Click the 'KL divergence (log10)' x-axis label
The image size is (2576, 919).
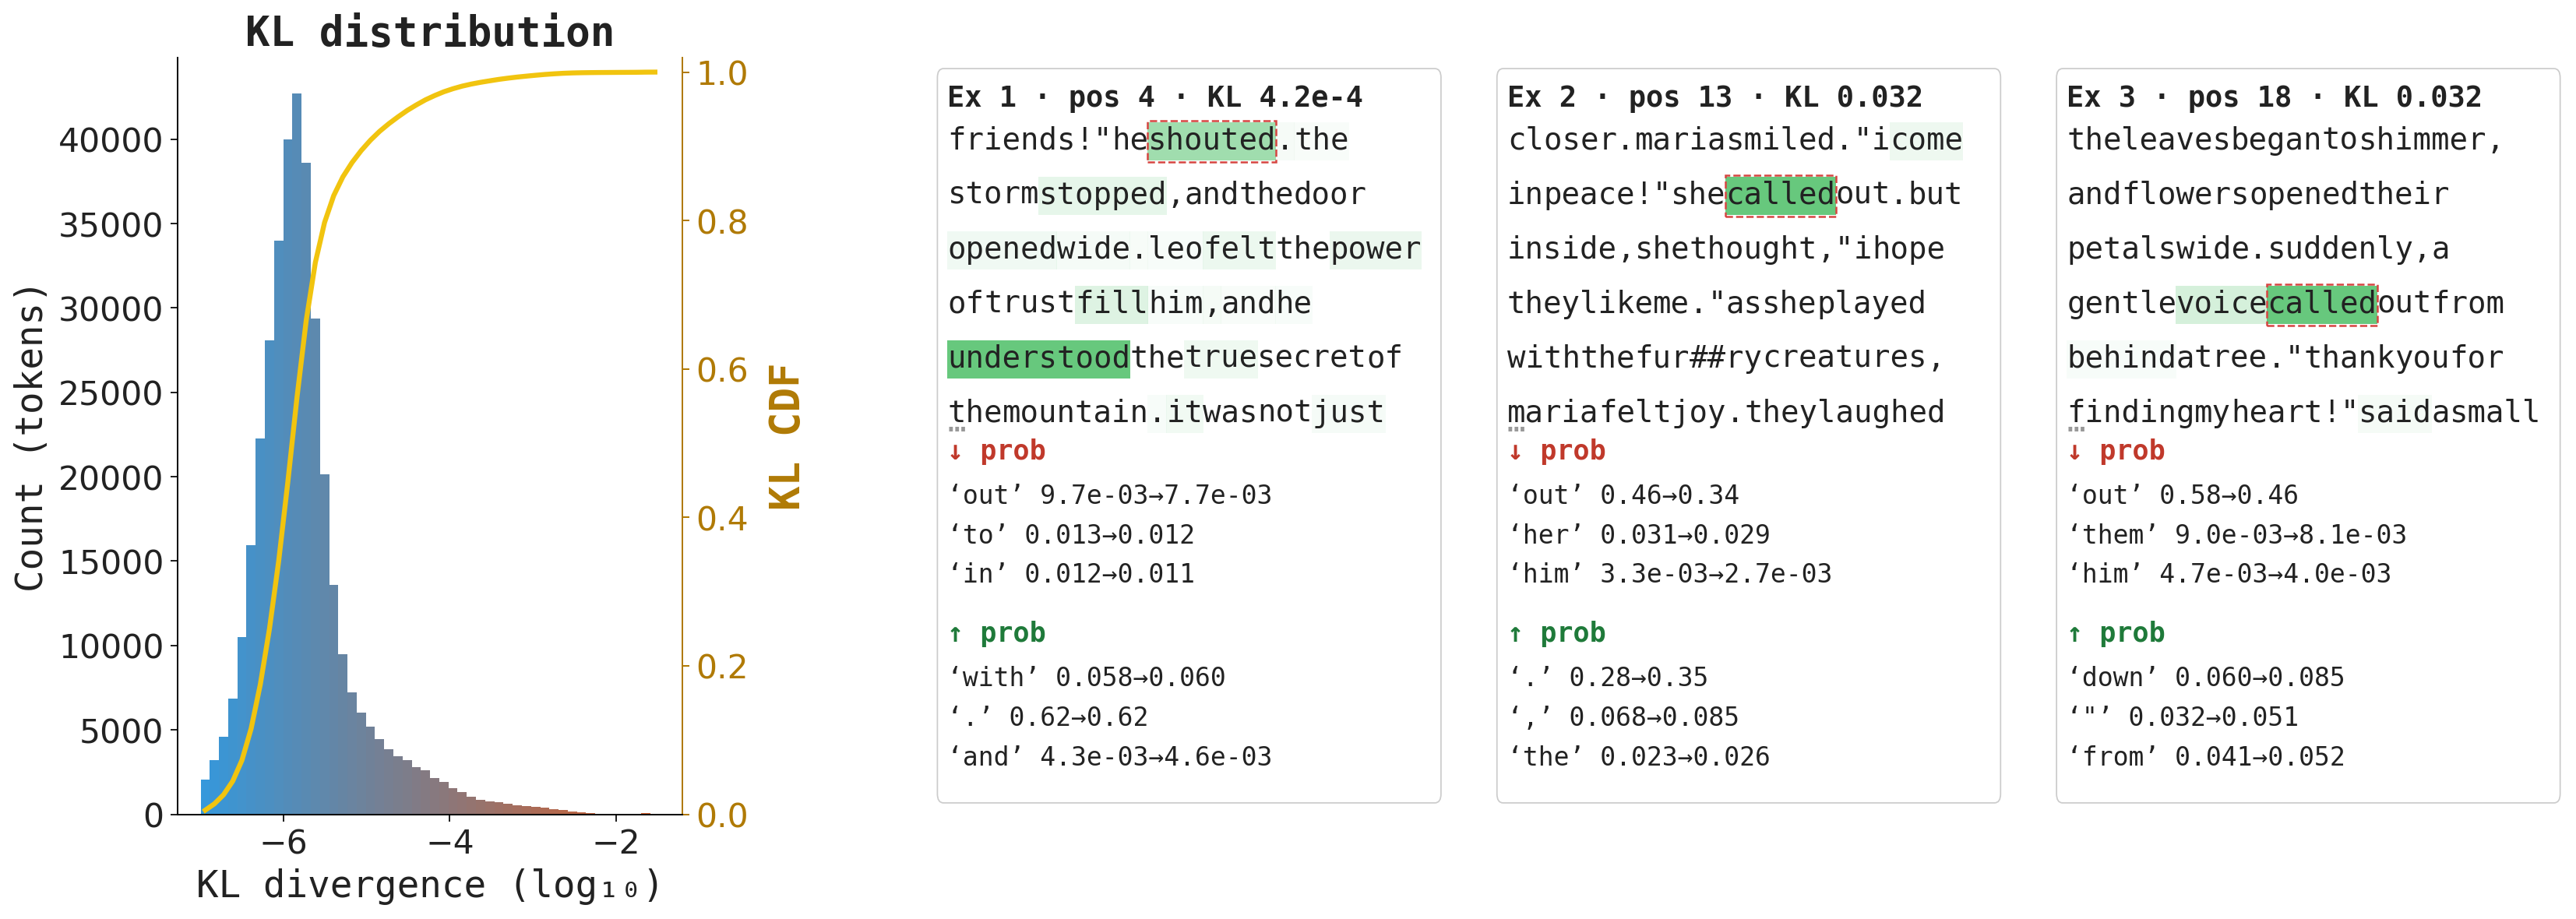pyautogui.click(x=429, y=885)
